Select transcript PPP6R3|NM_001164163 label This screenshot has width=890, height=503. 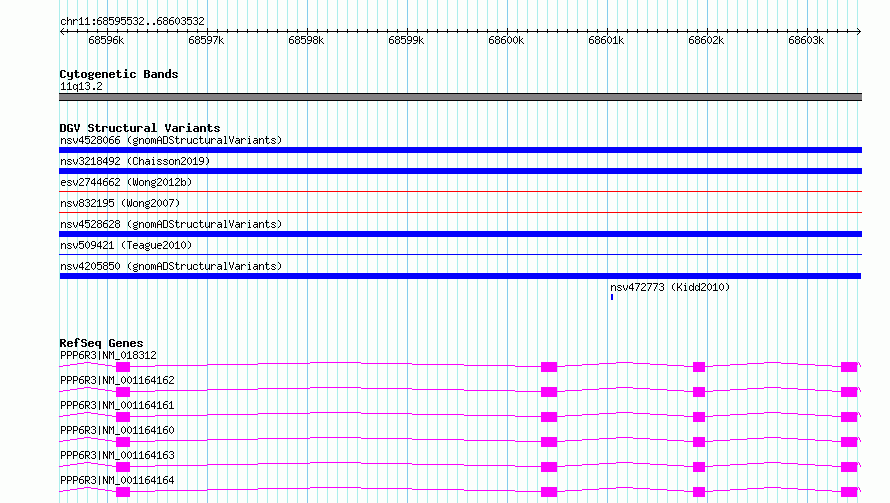117,455
